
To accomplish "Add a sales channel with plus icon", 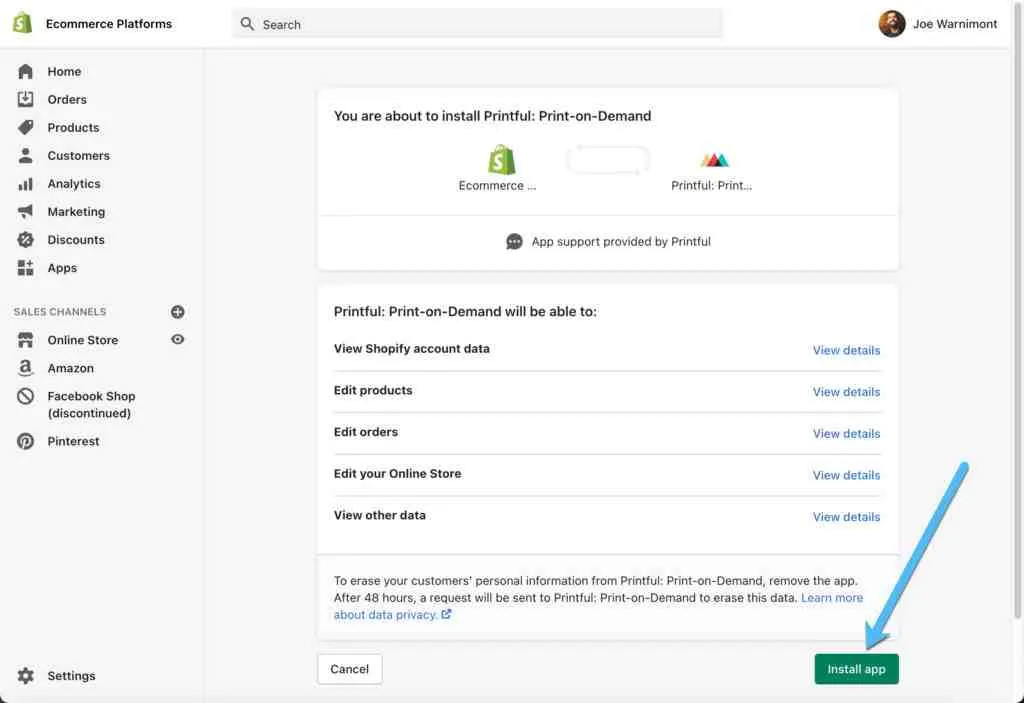I will point(178,312).
